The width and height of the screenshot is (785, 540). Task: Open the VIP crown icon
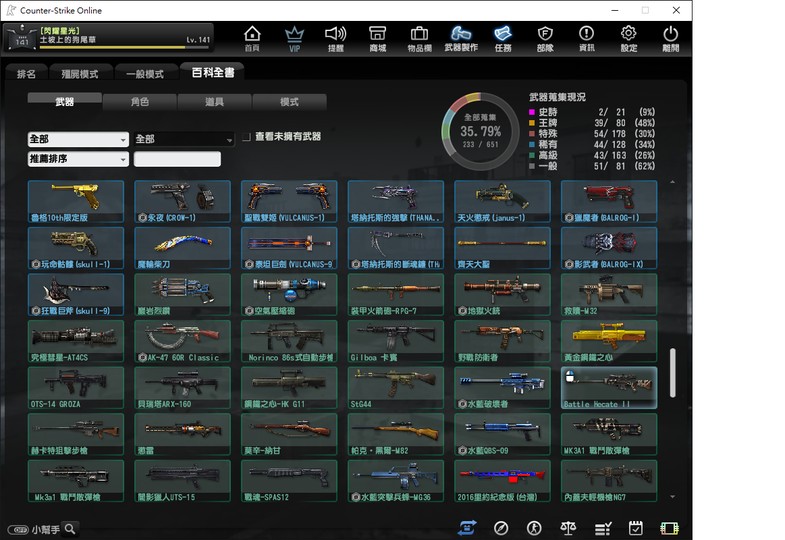click(294, 39)
